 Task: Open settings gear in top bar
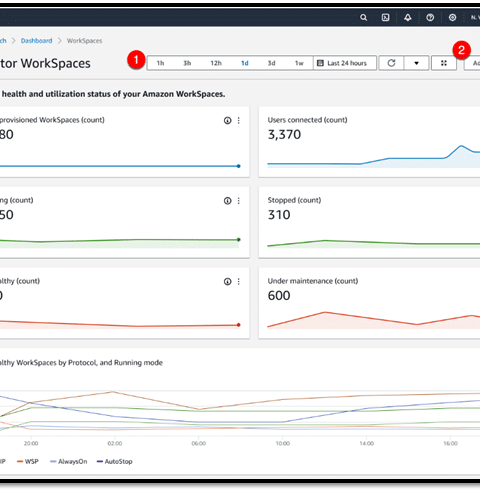(452, 17)
